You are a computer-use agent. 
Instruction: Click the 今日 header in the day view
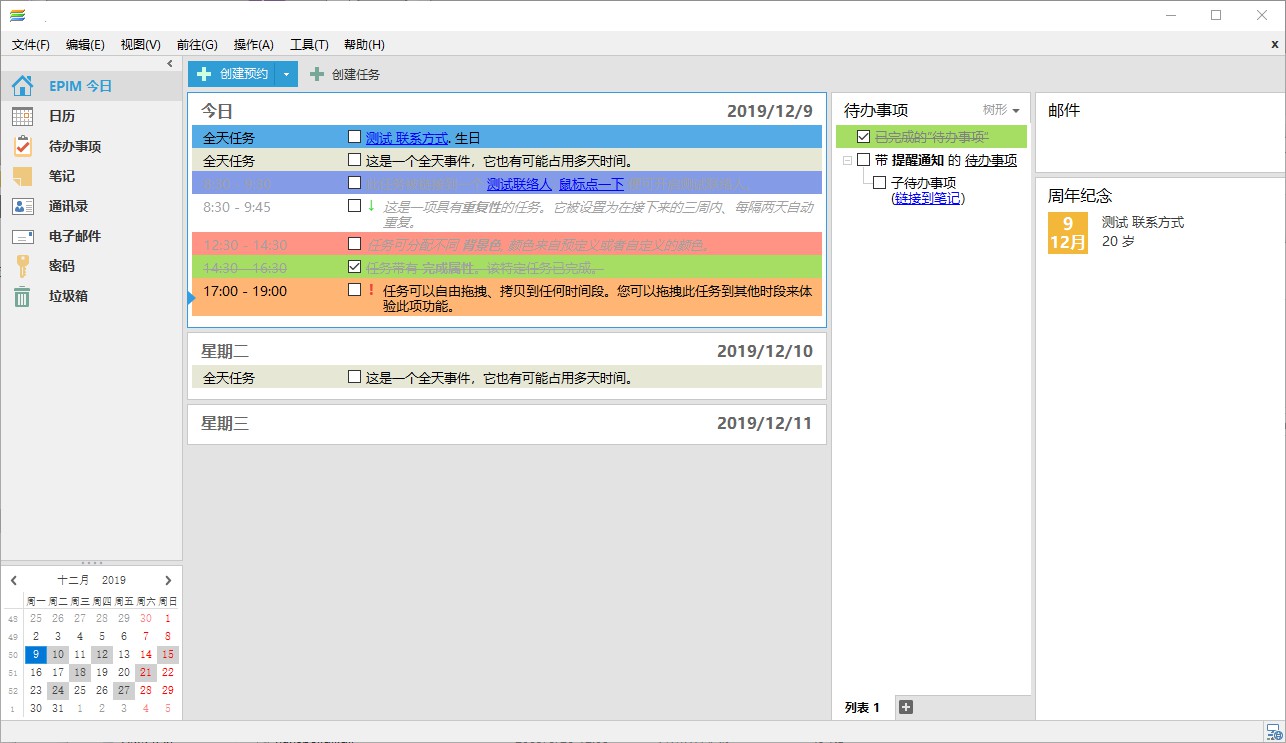click(x=217, y=111)
